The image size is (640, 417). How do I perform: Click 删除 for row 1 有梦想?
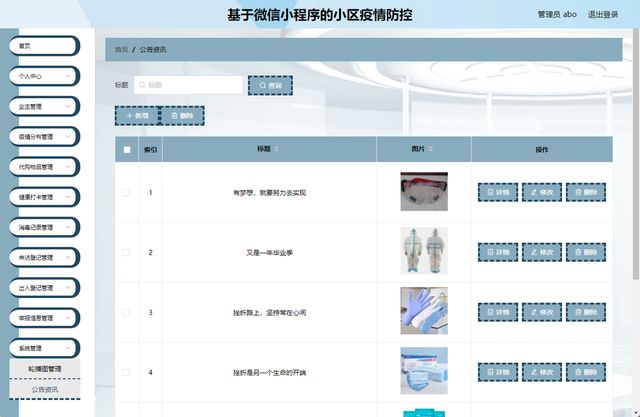pyautogui.click(x=586, y=192)
